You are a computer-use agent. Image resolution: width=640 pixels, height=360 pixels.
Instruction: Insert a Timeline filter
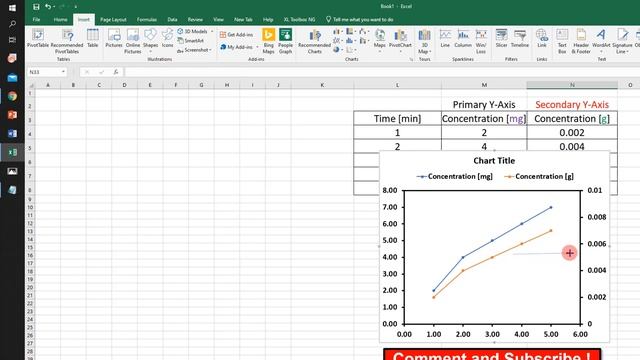pyautogui.click(x=520, y=38)
